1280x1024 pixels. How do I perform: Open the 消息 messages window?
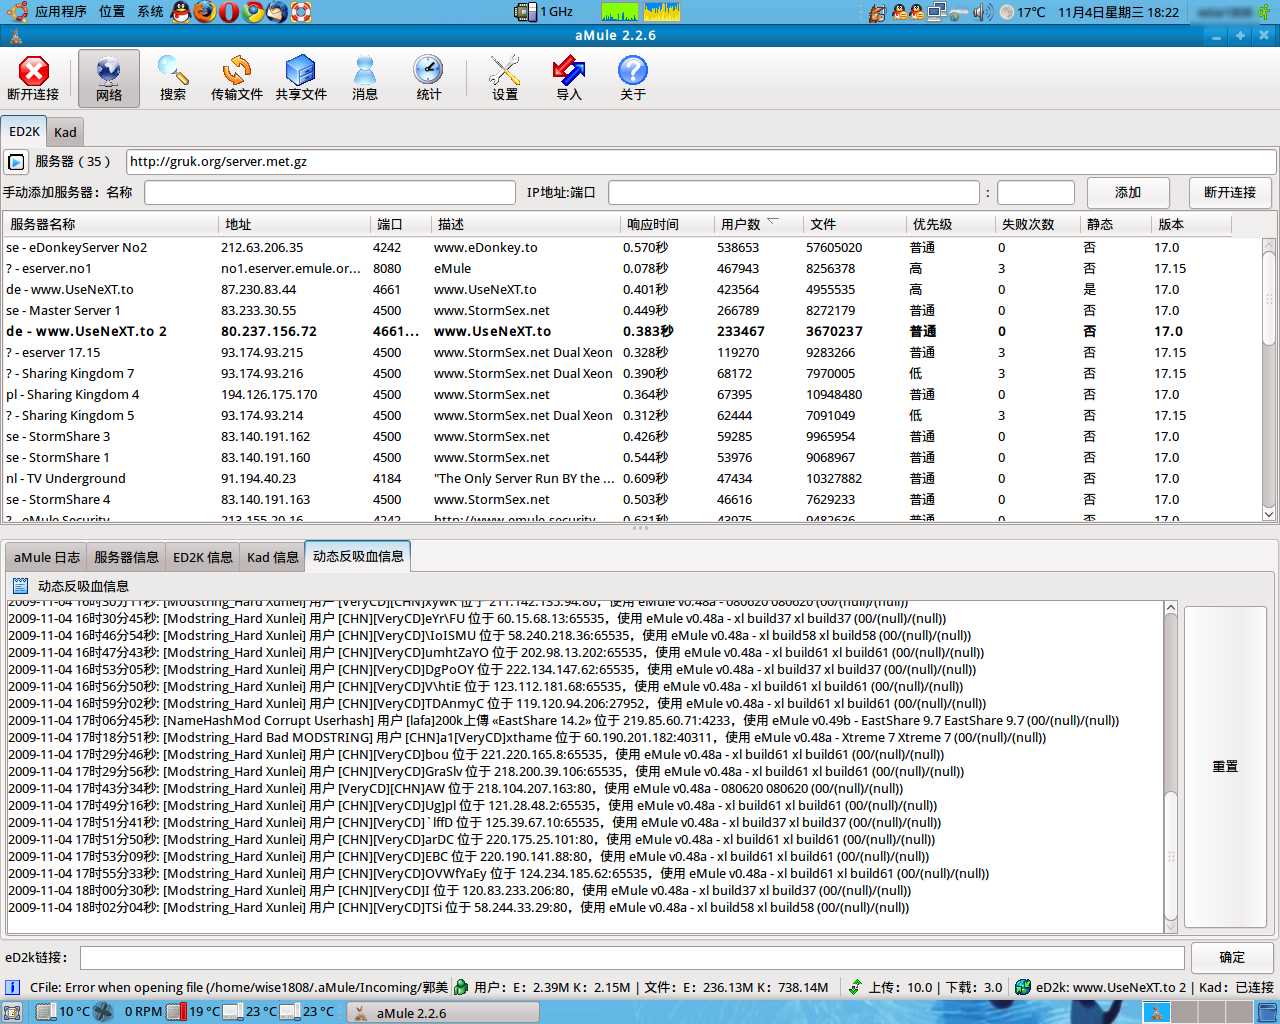[365, 78]
